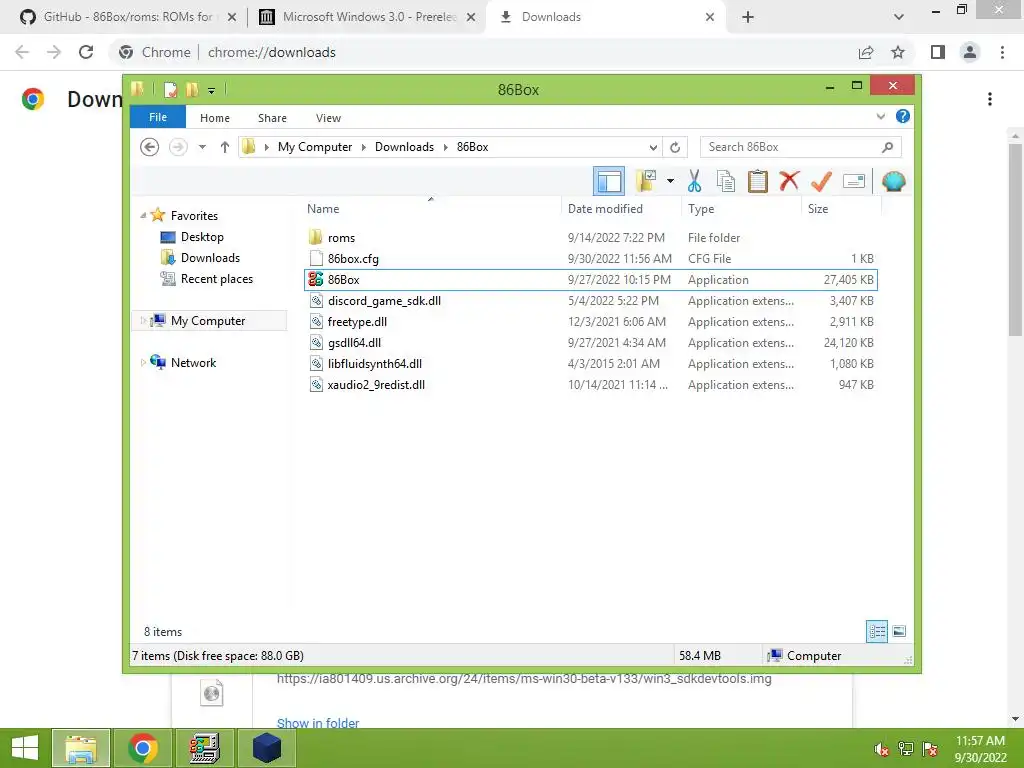Expand the ribbon with the chevron
Image resolution: width=1024 pixels, height=768 pixels.
(x=880, y=117)
